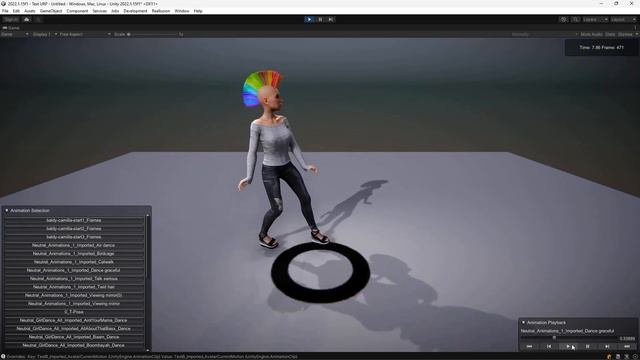Select baldy-camilla-start3_Frames animation

74,237
